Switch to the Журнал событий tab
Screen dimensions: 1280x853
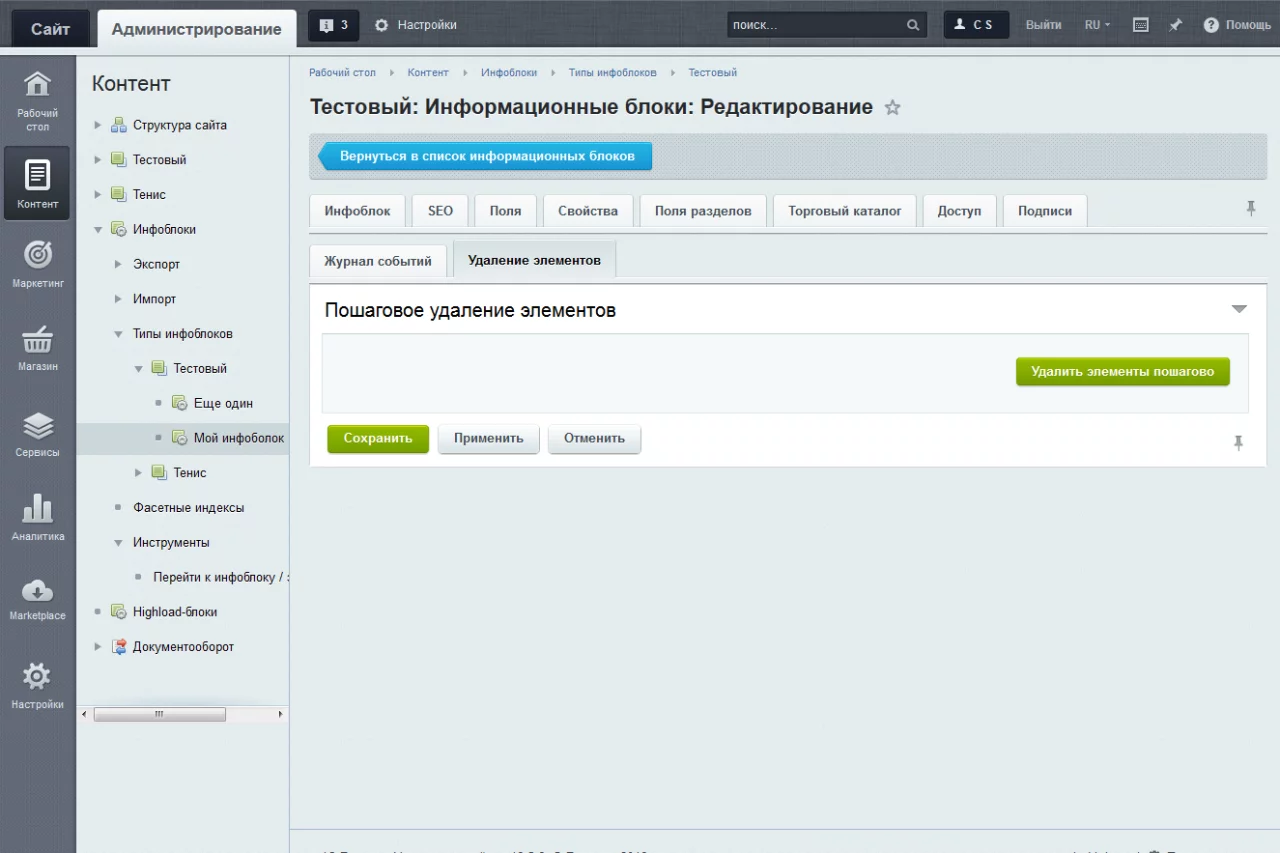pyautogui.click(x=377, y=261)
